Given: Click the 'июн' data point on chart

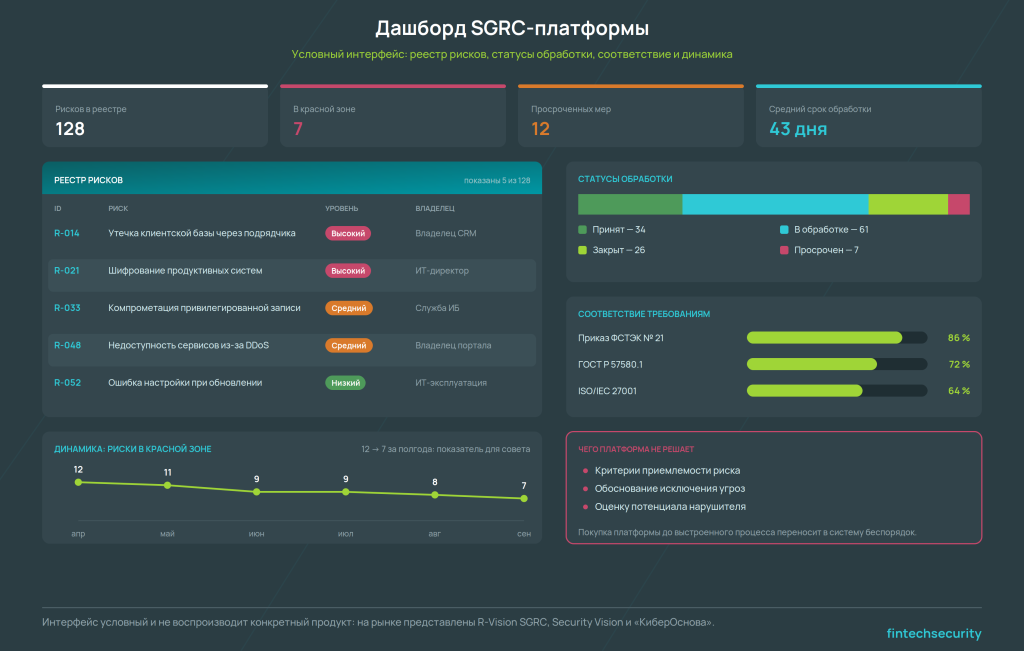Looking at the screenshot, I should (257, 492).
